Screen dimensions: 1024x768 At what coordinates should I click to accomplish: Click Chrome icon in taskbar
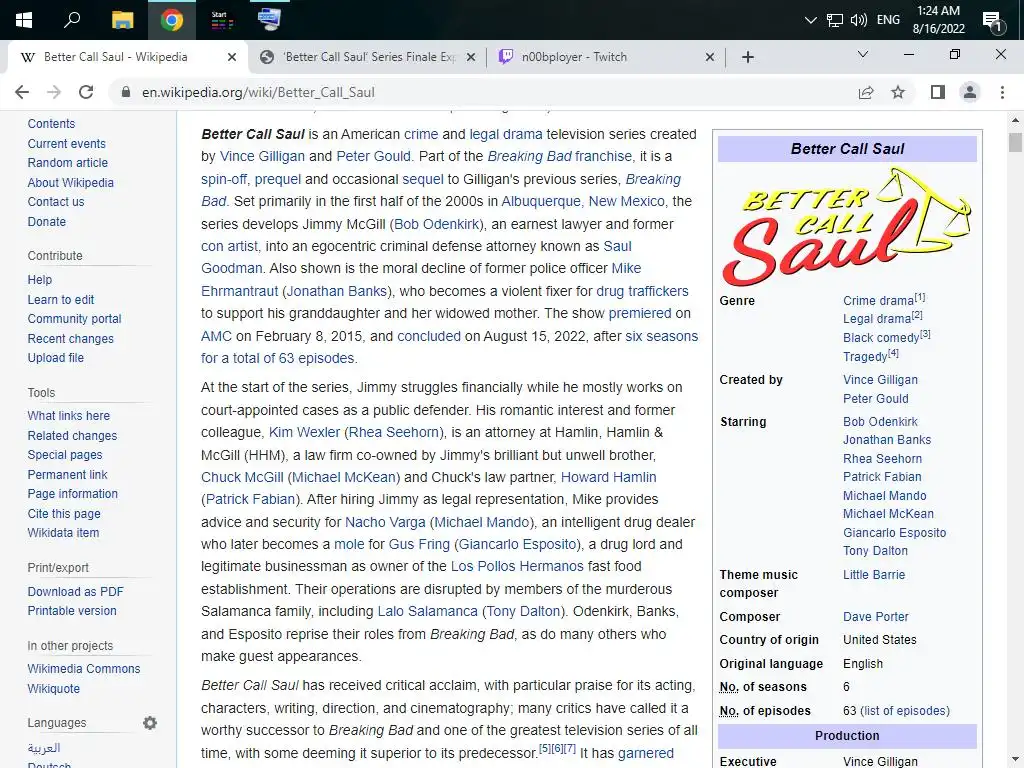pos(172,20)
